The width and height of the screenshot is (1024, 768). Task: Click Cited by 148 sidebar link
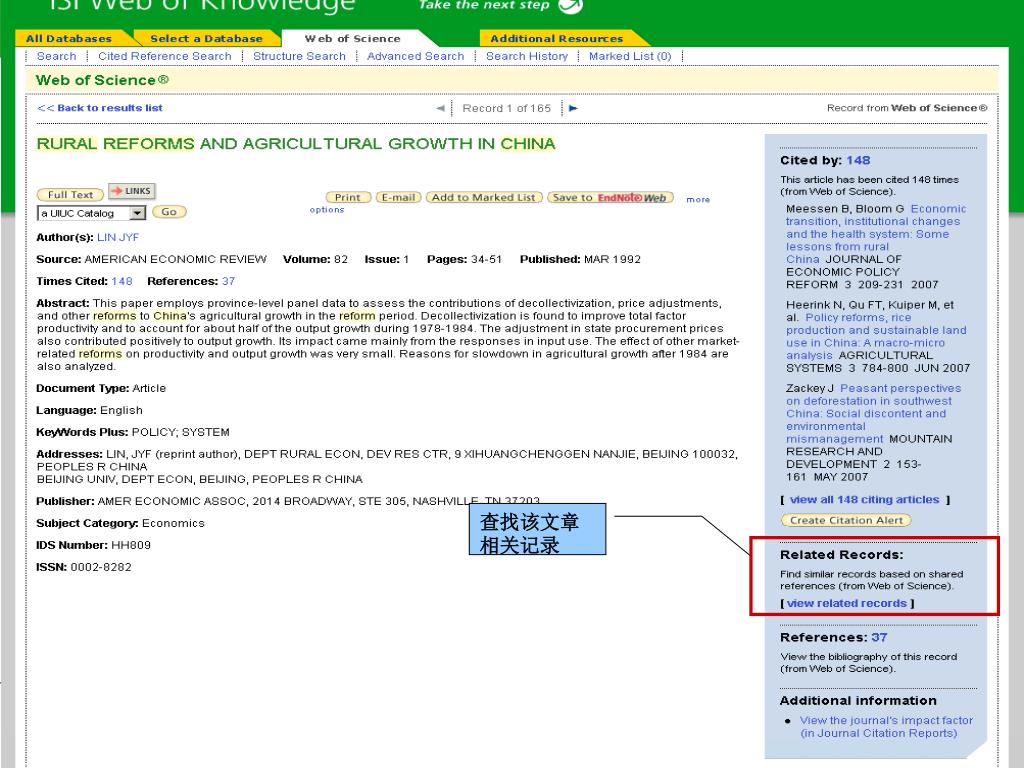click(858, 161)
